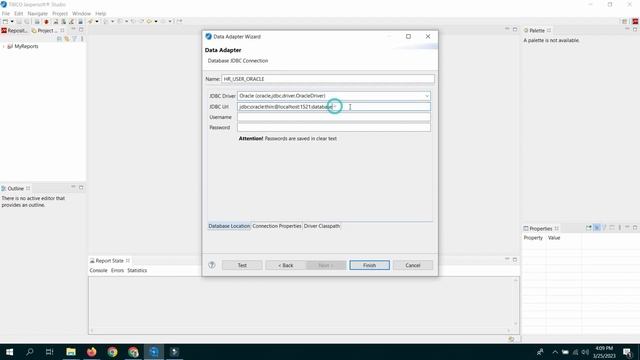
Task: Focus the Username input field
Action: 333,117
